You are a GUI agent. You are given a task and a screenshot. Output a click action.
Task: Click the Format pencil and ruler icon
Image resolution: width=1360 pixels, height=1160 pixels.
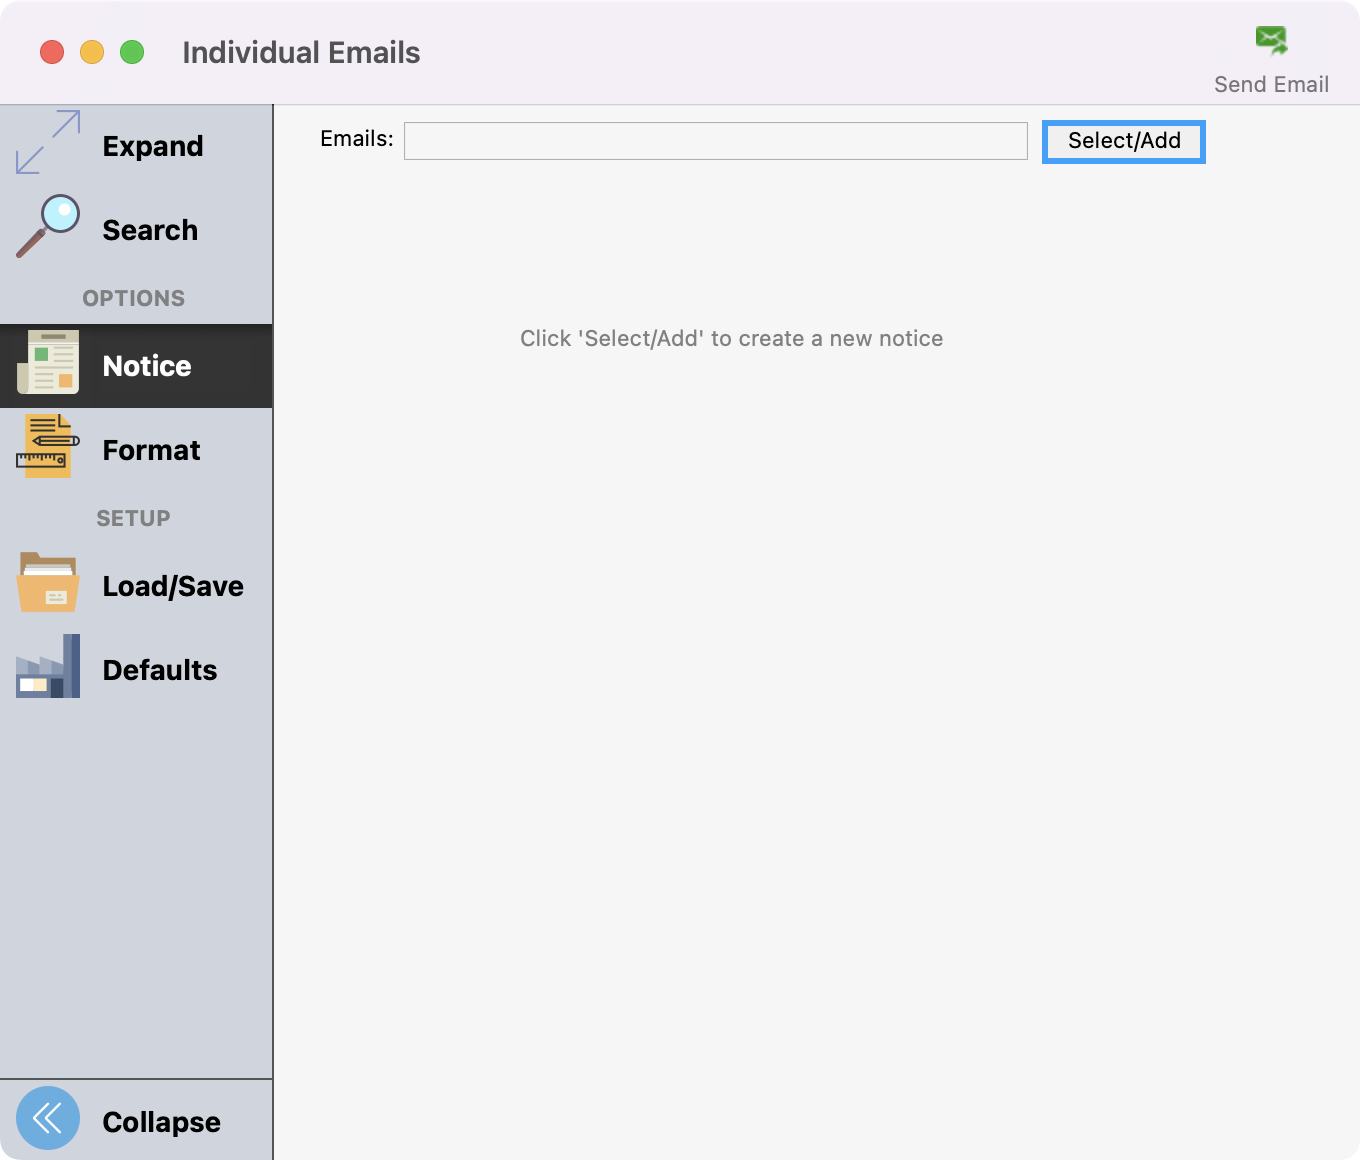click(48, 447)
